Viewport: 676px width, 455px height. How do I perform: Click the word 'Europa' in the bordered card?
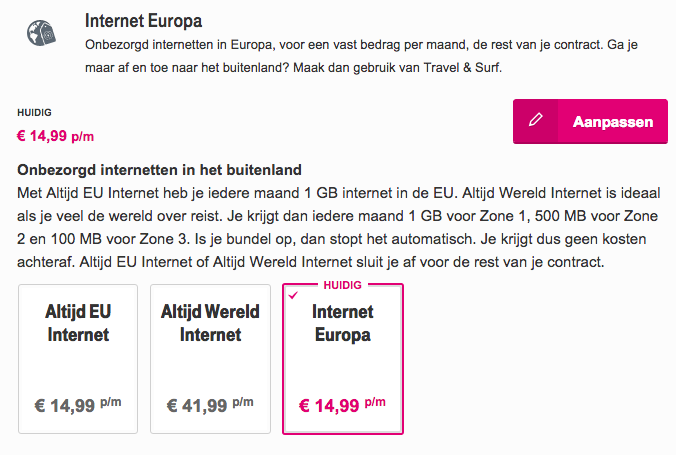pyautogui.click(x=343, y=335)
